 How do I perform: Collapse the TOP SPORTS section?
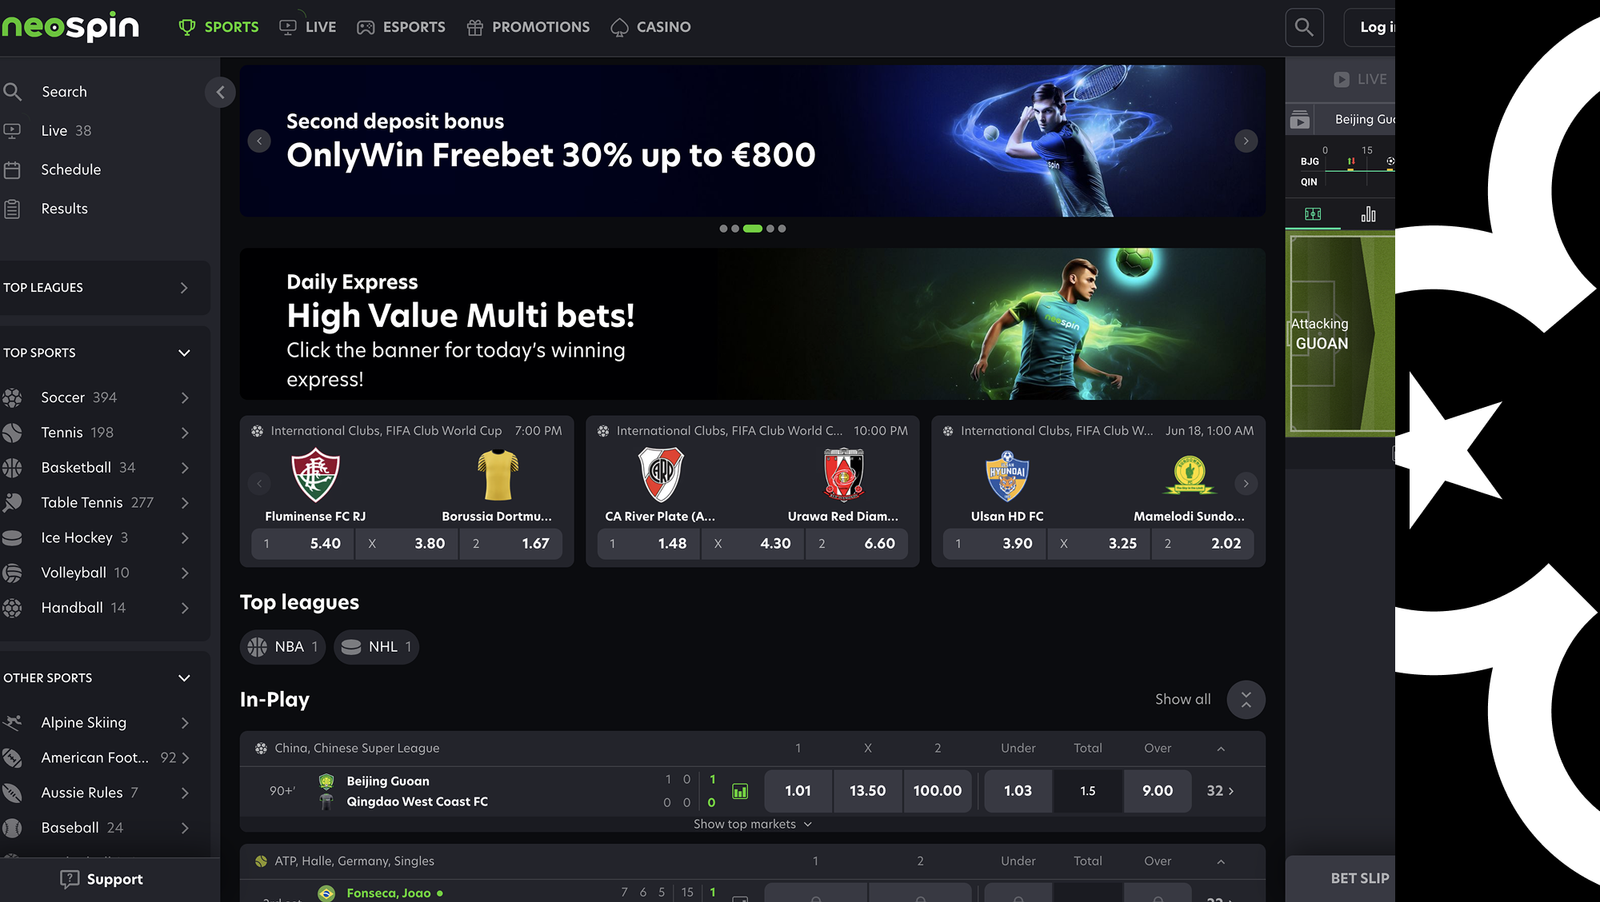(x=184, y=353)
